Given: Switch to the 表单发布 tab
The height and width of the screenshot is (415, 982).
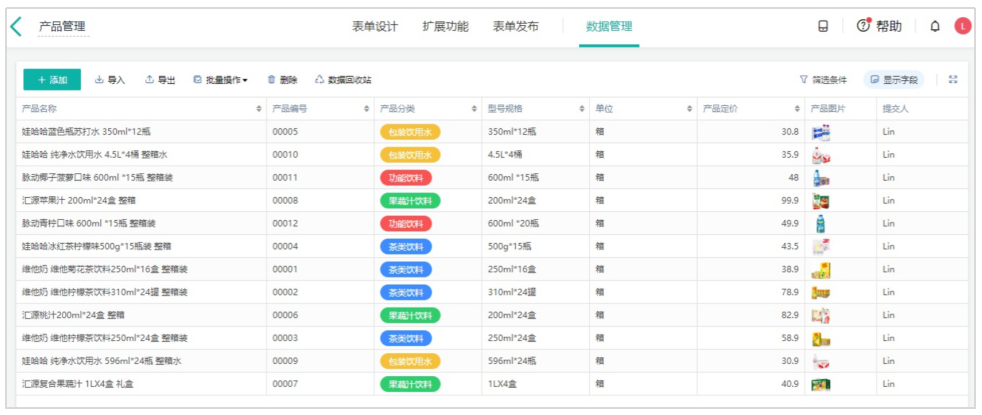Looking at the screenshot, I should click(515, 27).
